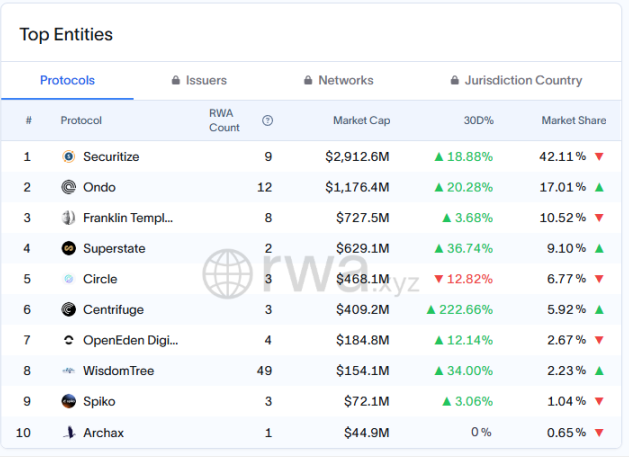Click the $727.5M market cap value
629x458 pixels.
pyautogui.click(x=363, y=218)
